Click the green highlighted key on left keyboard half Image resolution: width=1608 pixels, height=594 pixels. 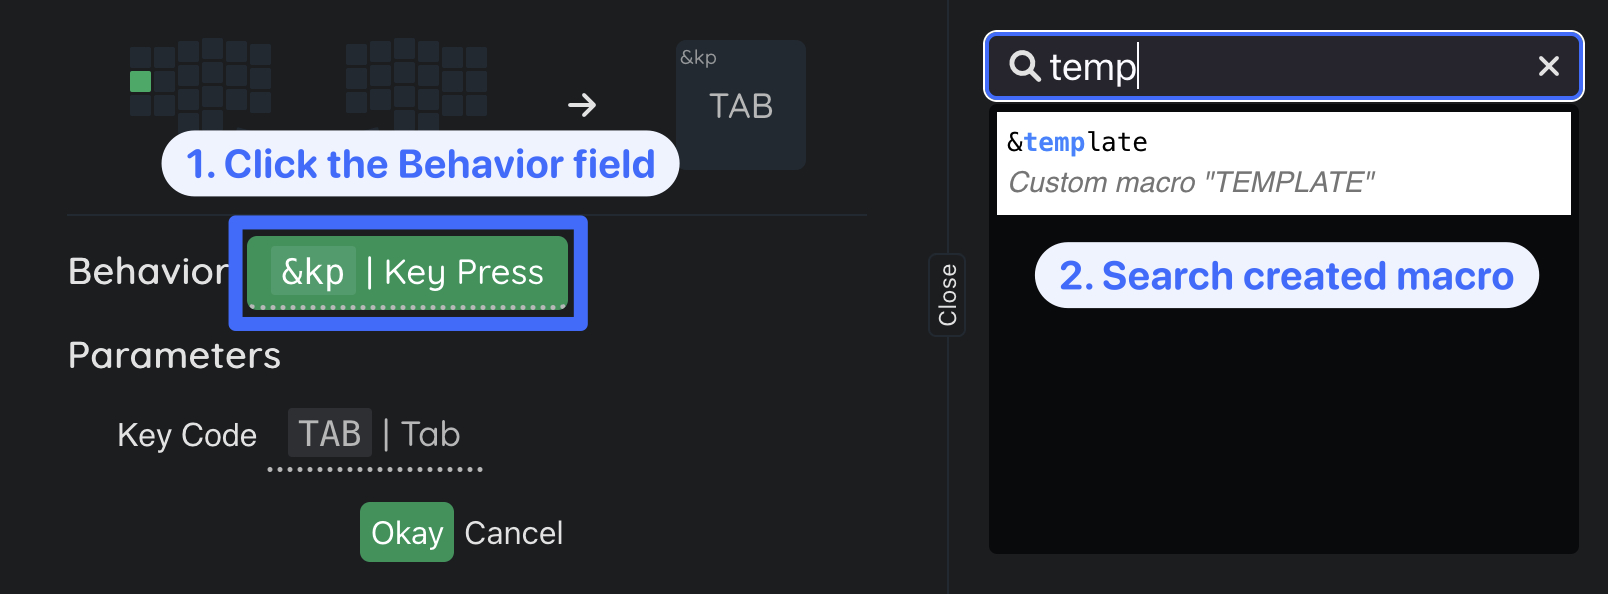pos(141,82)
